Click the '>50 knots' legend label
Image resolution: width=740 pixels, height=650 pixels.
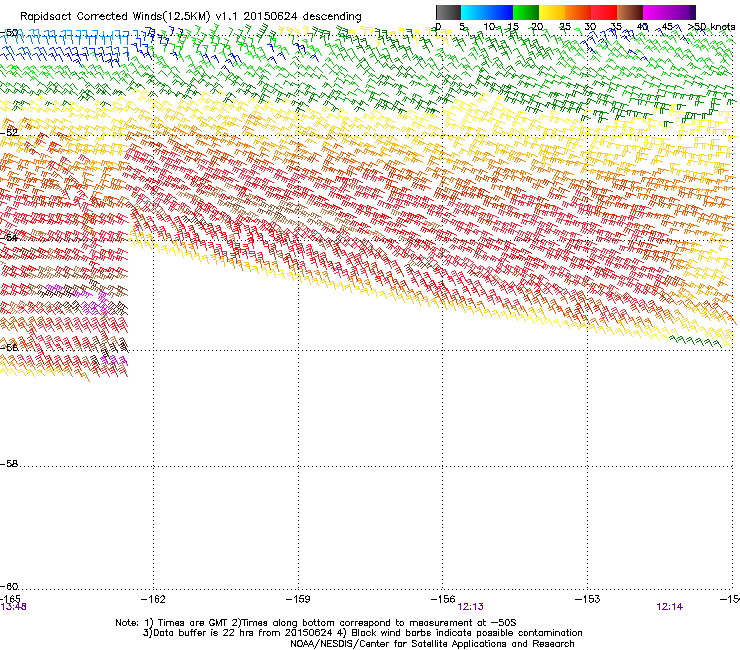(711, 27)
